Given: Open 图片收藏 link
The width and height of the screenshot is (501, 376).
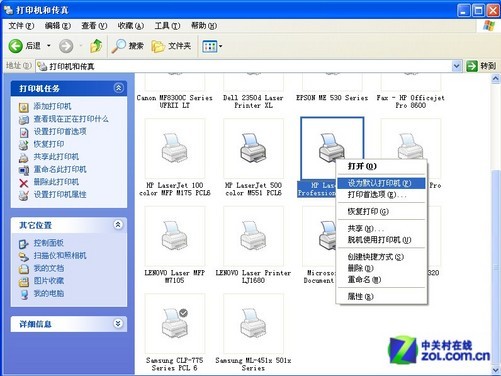Looking at the screenshot, I should click(x=49, y=281).
